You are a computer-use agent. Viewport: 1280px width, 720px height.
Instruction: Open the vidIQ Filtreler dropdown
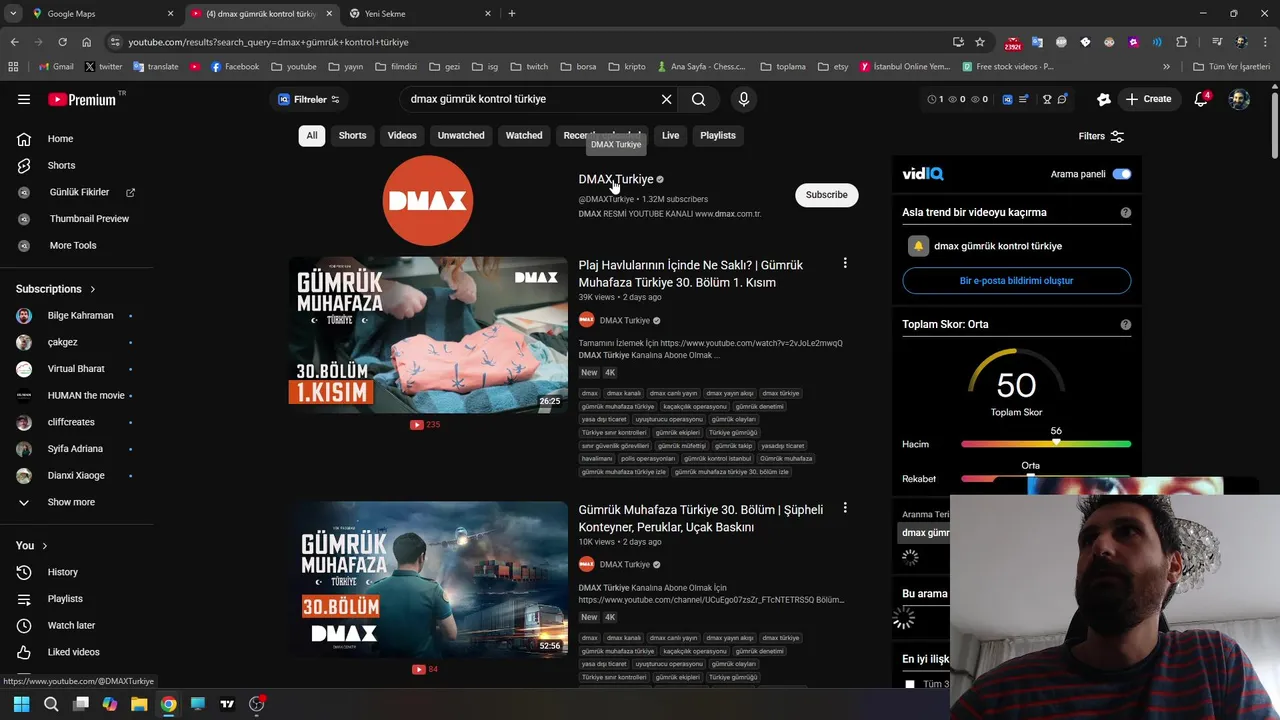[x=308, y=99]
